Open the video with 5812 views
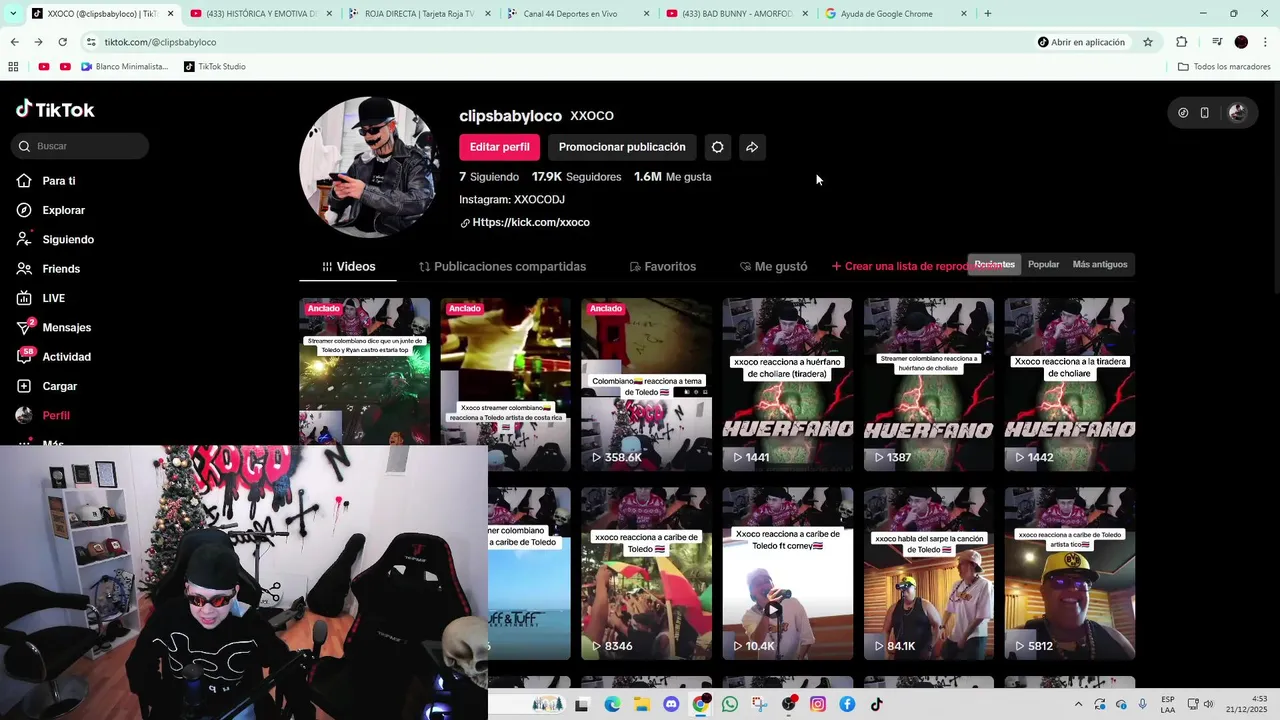Screen dimensions: 1280x720 click(1070, 573)
